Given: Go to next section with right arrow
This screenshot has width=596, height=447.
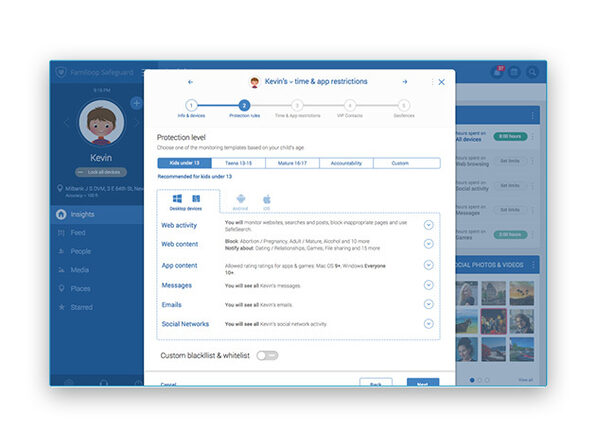Looking at the screenshot, I should point(405,82).
